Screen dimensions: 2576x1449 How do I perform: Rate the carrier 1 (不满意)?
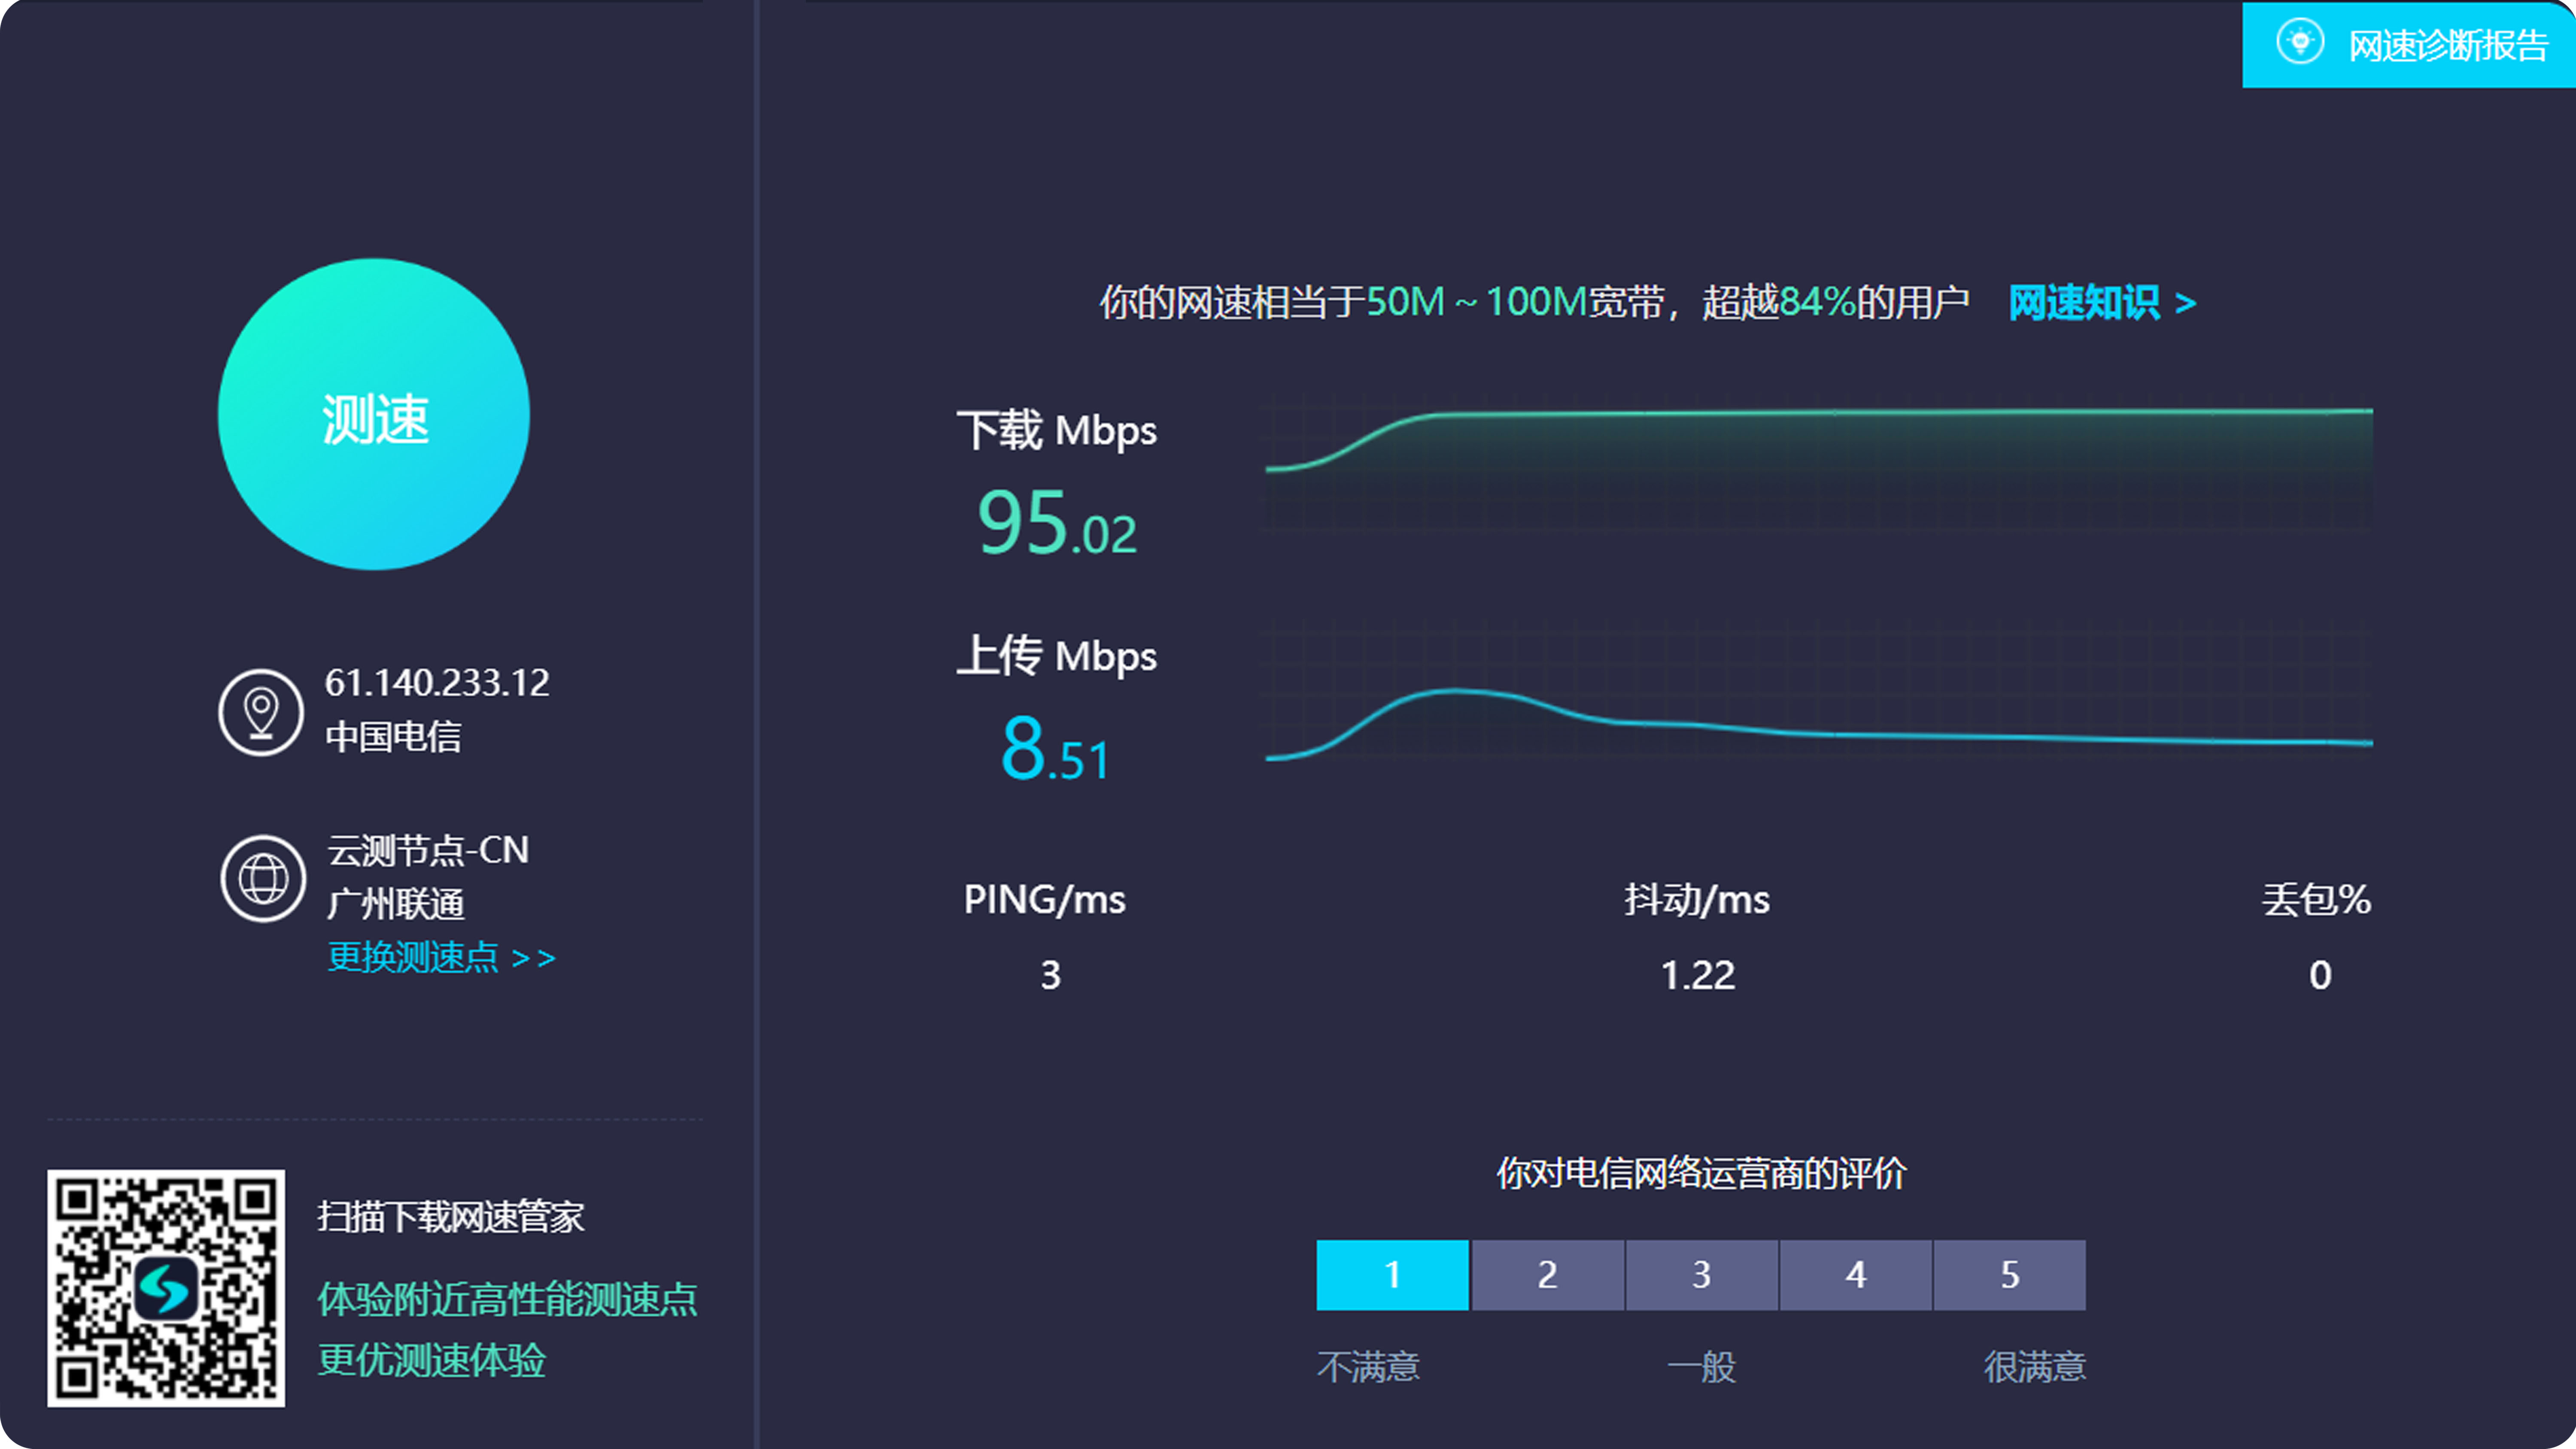1392,1275
